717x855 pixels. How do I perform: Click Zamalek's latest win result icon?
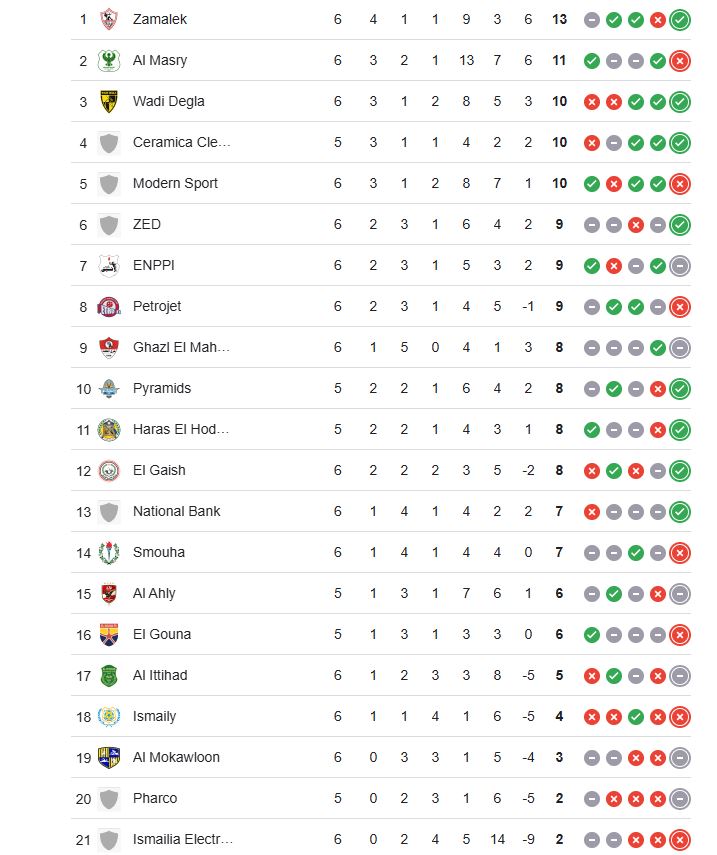[x=680, y=20]
